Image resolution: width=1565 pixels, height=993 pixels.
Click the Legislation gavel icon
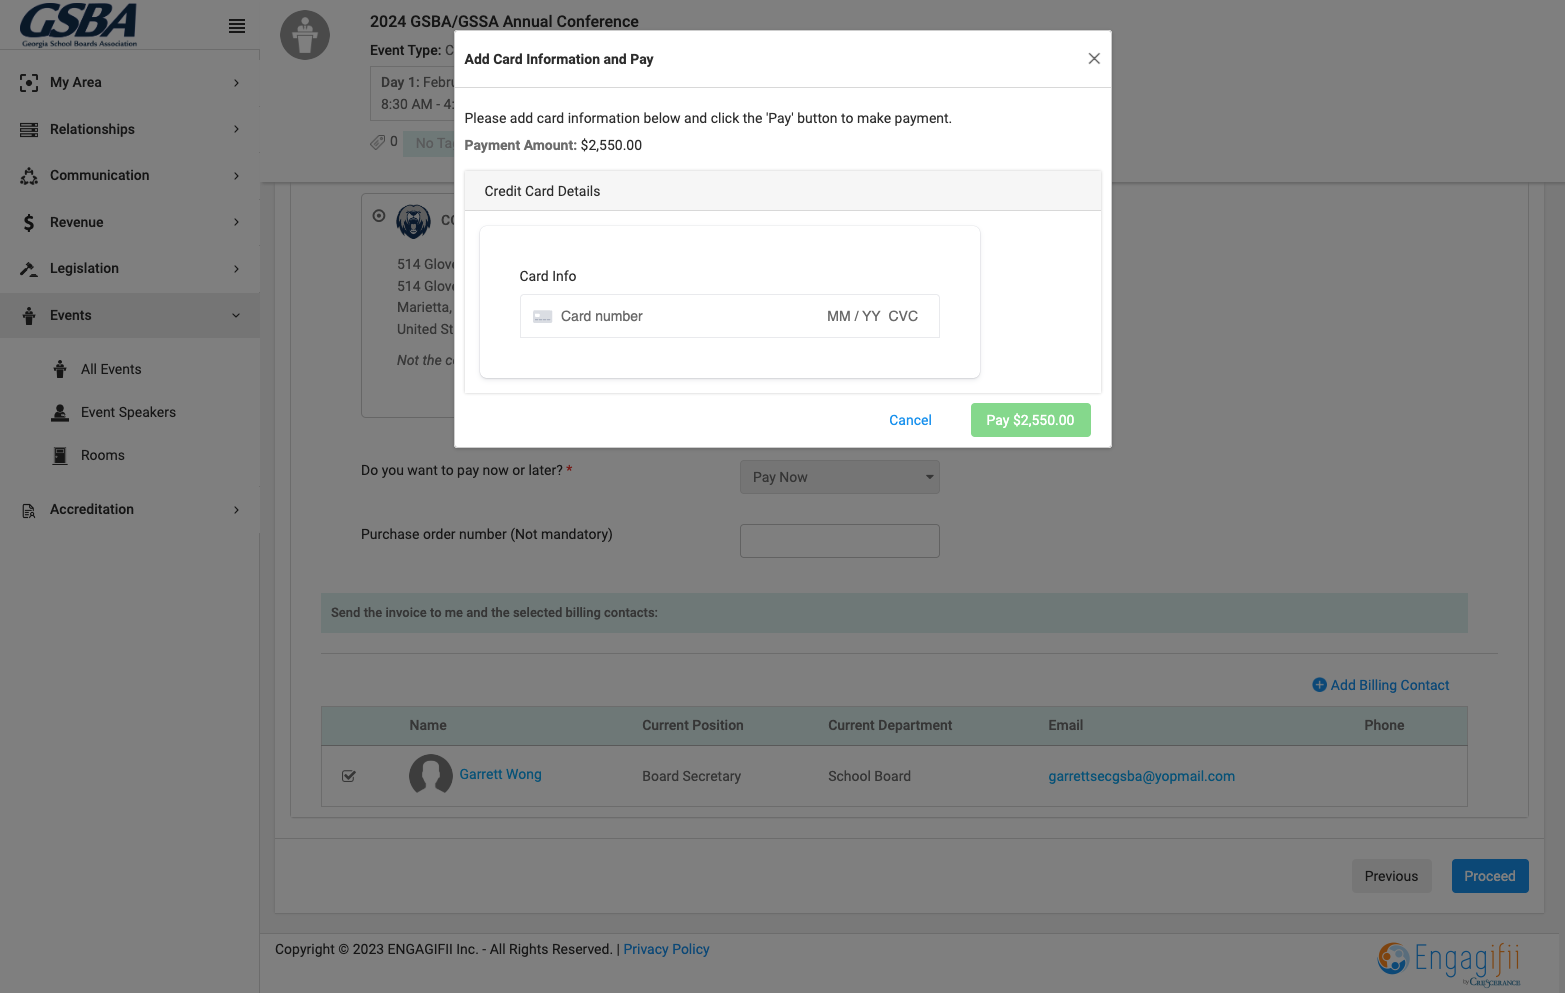point(29,269)
